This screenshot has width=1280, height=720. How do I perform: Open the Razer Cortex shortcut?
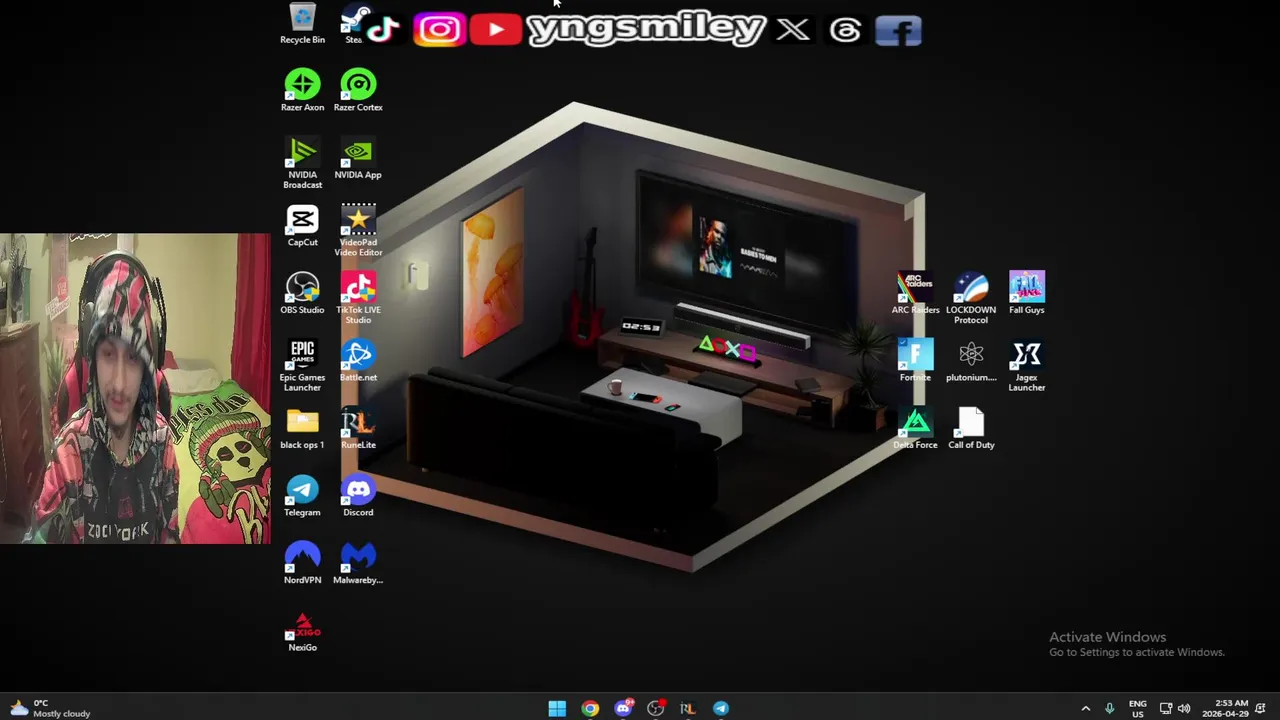click(x=358, y=90)
